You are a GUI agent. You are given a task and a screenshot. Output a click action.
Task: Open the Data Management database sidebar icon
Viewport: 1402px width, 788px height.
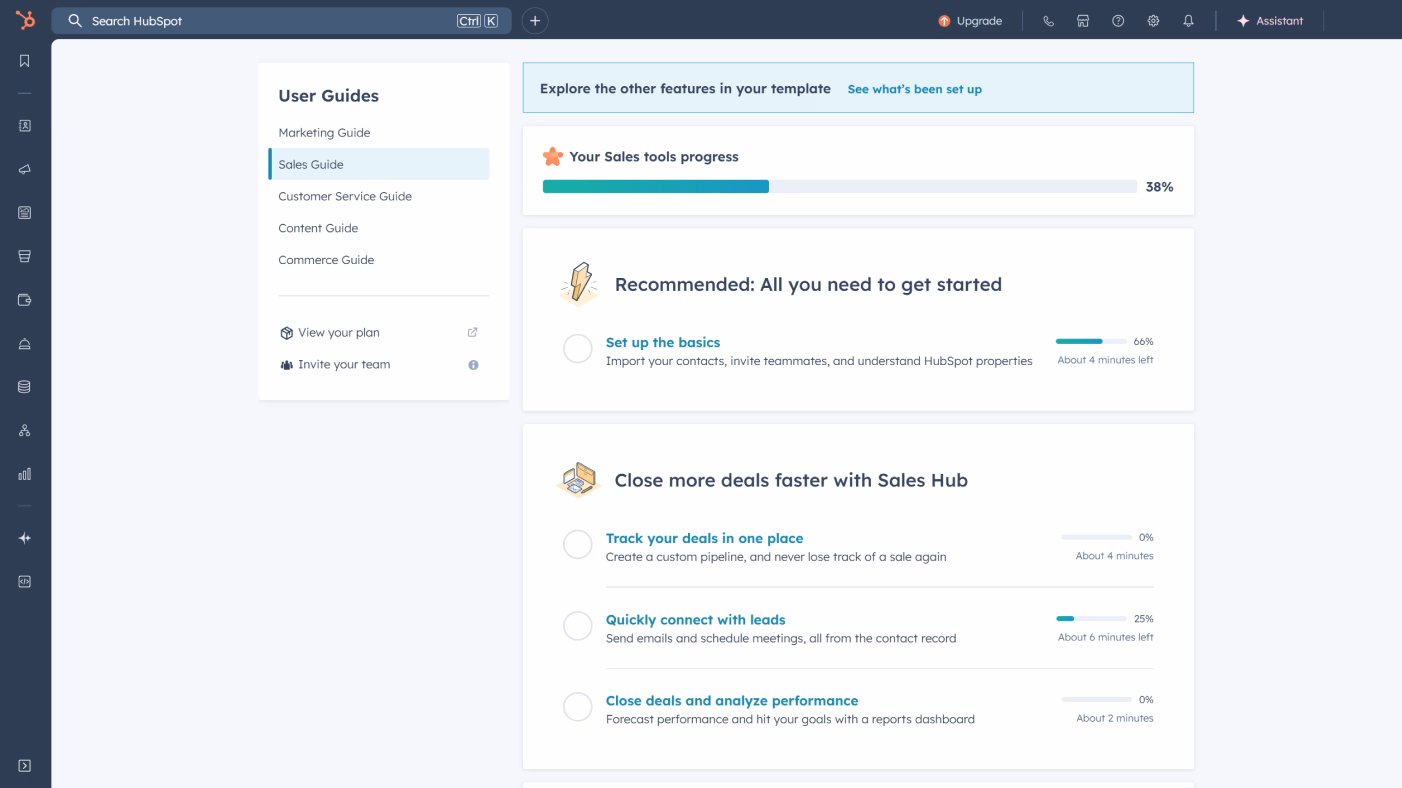pos(25,386)
